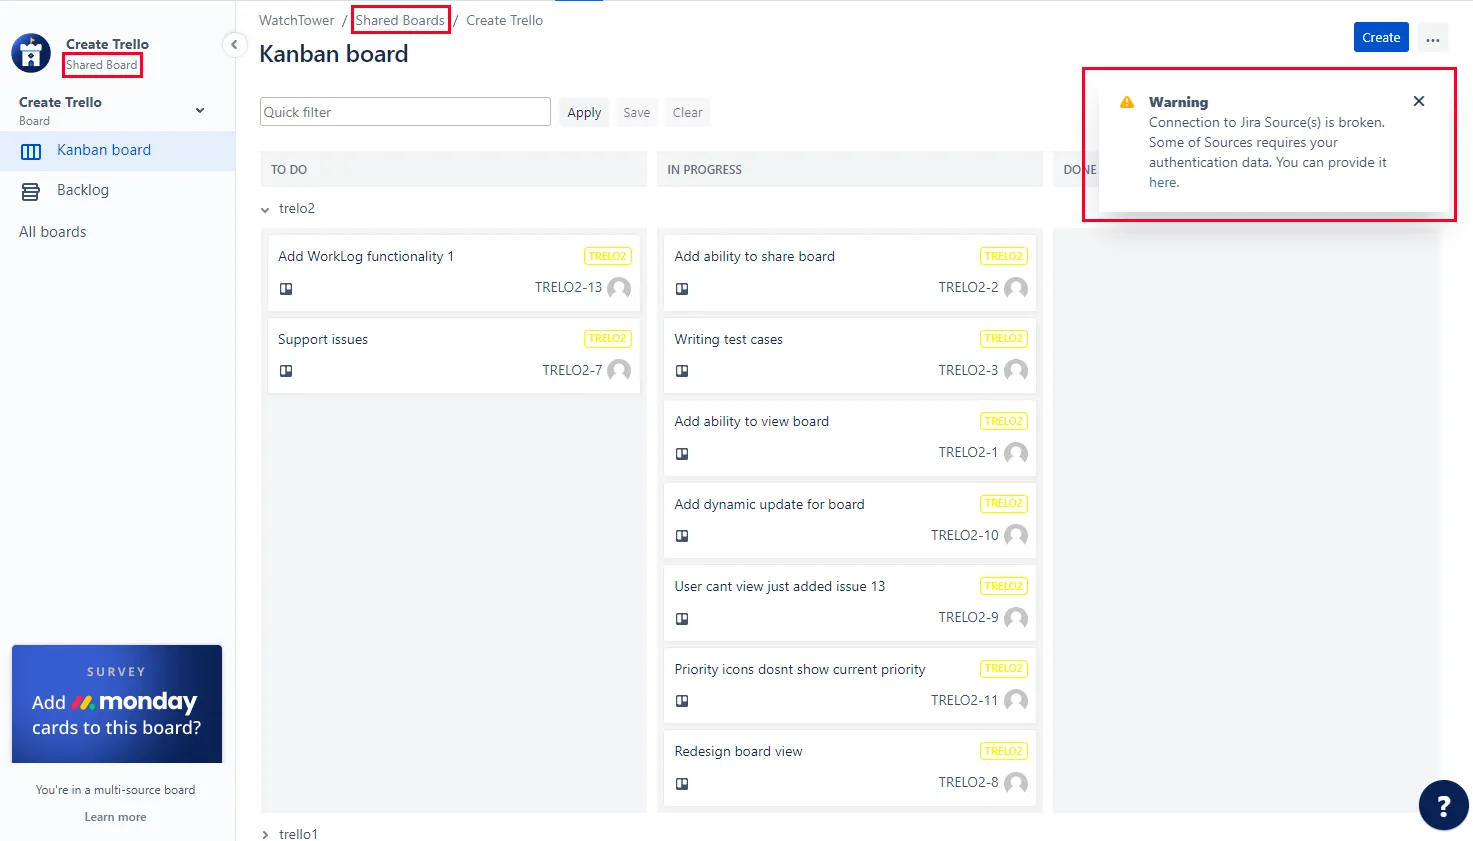This screenshot has height=841, width=1473.
Task: Open WatchTower breadcrumb link
Action: tap(297, 20)
